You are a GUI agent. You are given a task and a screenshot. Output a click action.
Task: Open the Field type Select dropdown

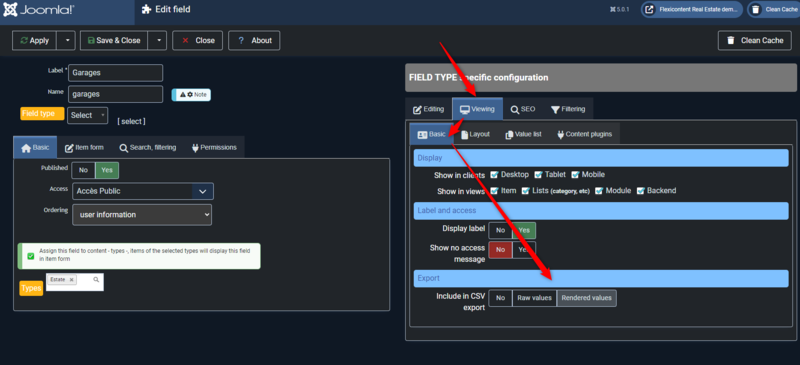point(87,115)
